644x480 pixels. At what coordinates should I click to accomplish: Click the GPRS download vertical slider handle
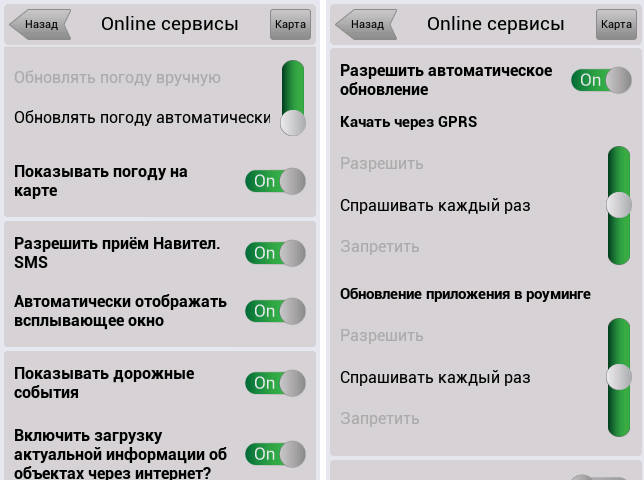pyautogui.click(x=619, y=204)
